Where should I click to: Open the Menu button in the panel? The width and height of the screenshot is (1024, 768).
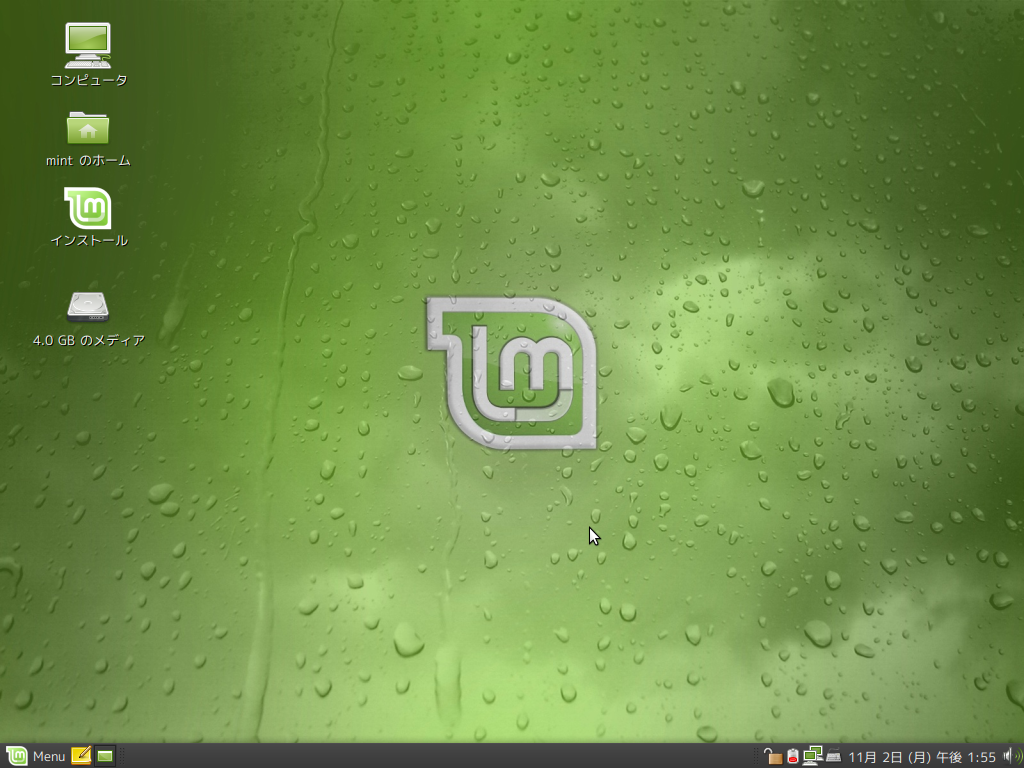pyautogui.click(x=48, y=756)
